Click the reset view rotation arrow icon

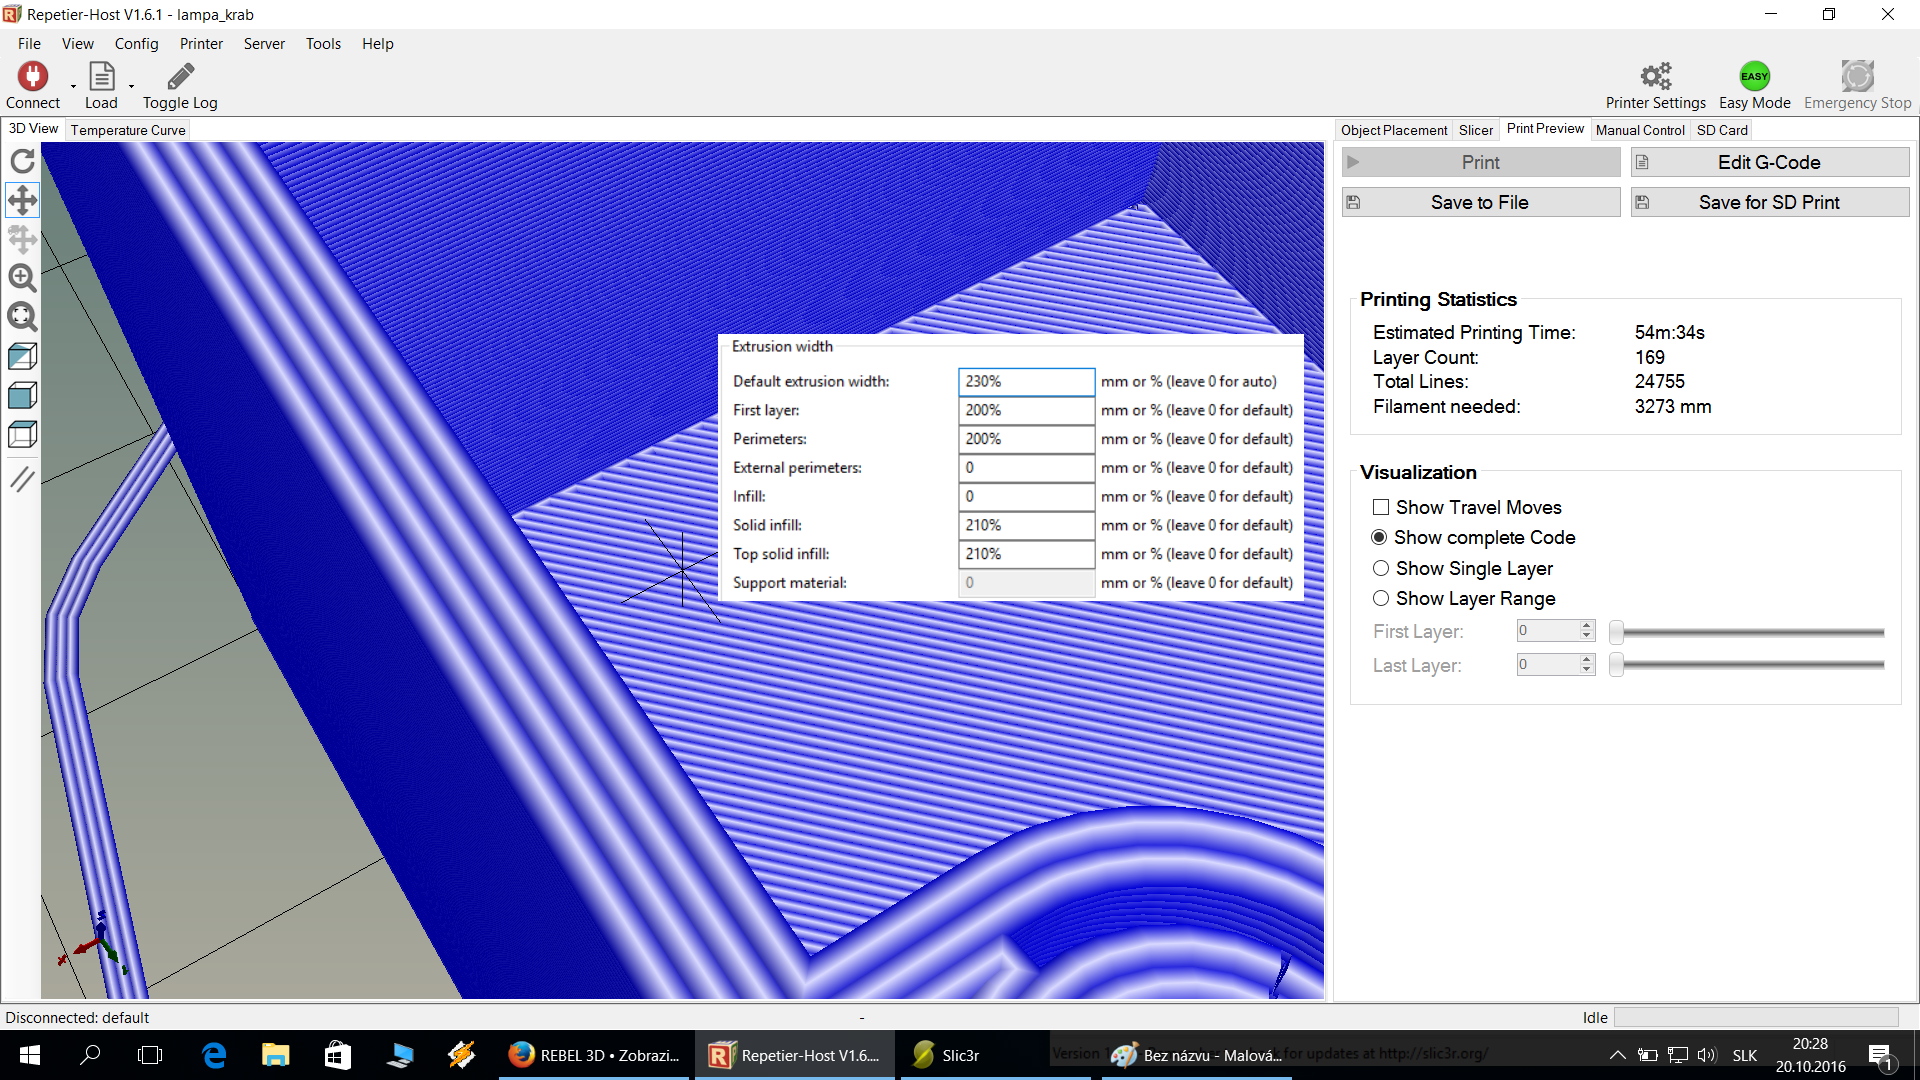pos(22,161)
